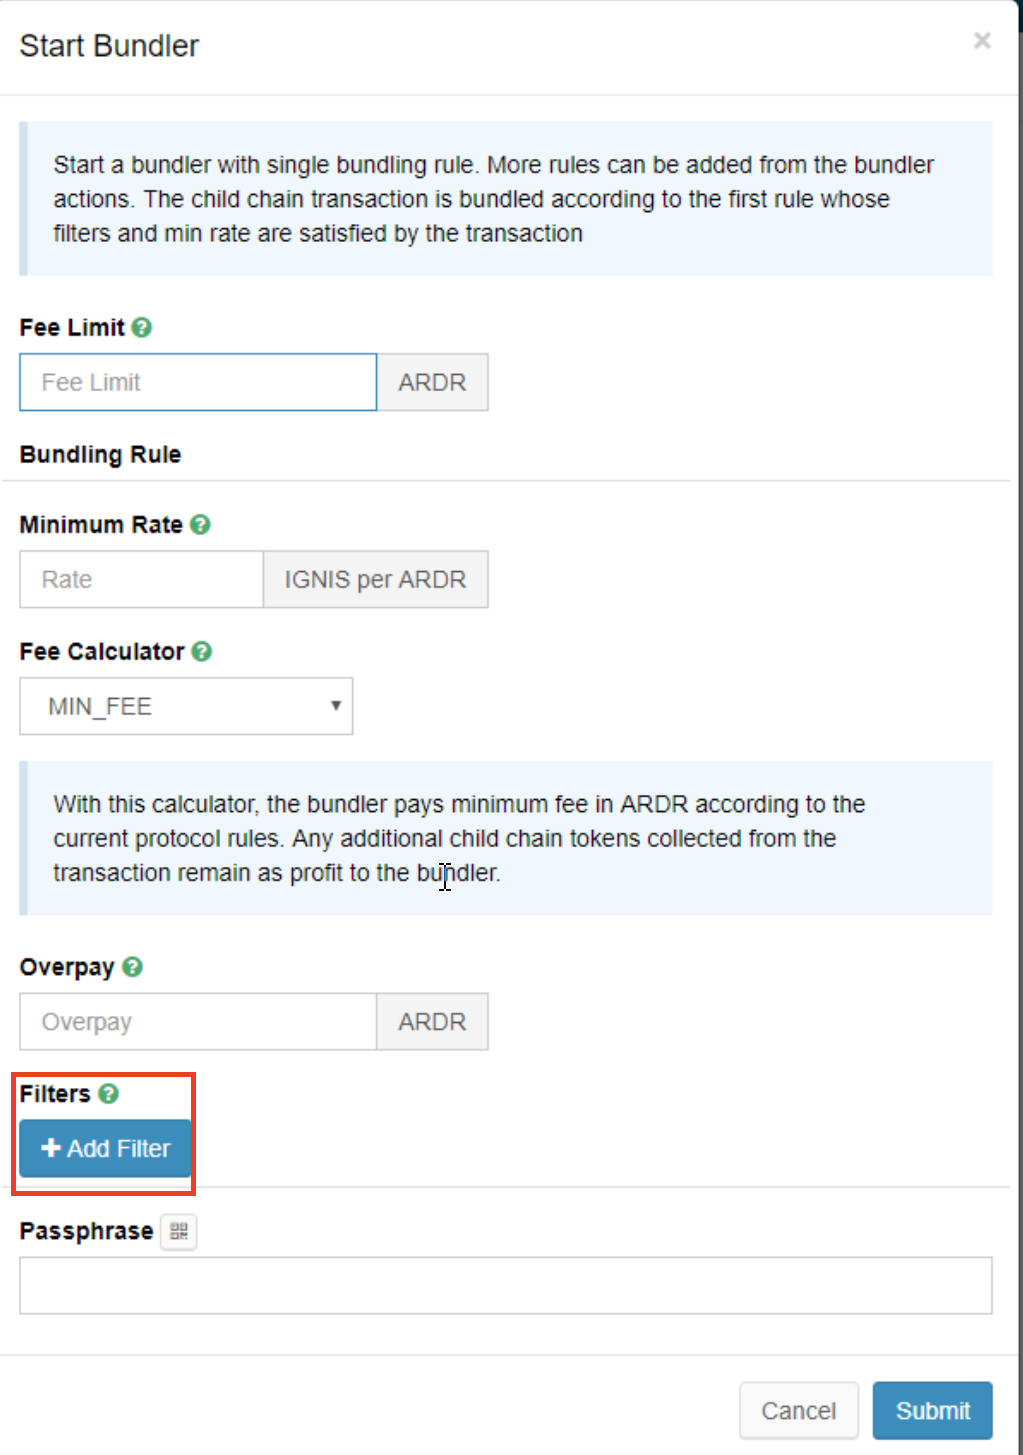Viewport: 1023px width, 1455px height.
Task: Click the Fee Limit help icon
Action: (x=142, y=327)
